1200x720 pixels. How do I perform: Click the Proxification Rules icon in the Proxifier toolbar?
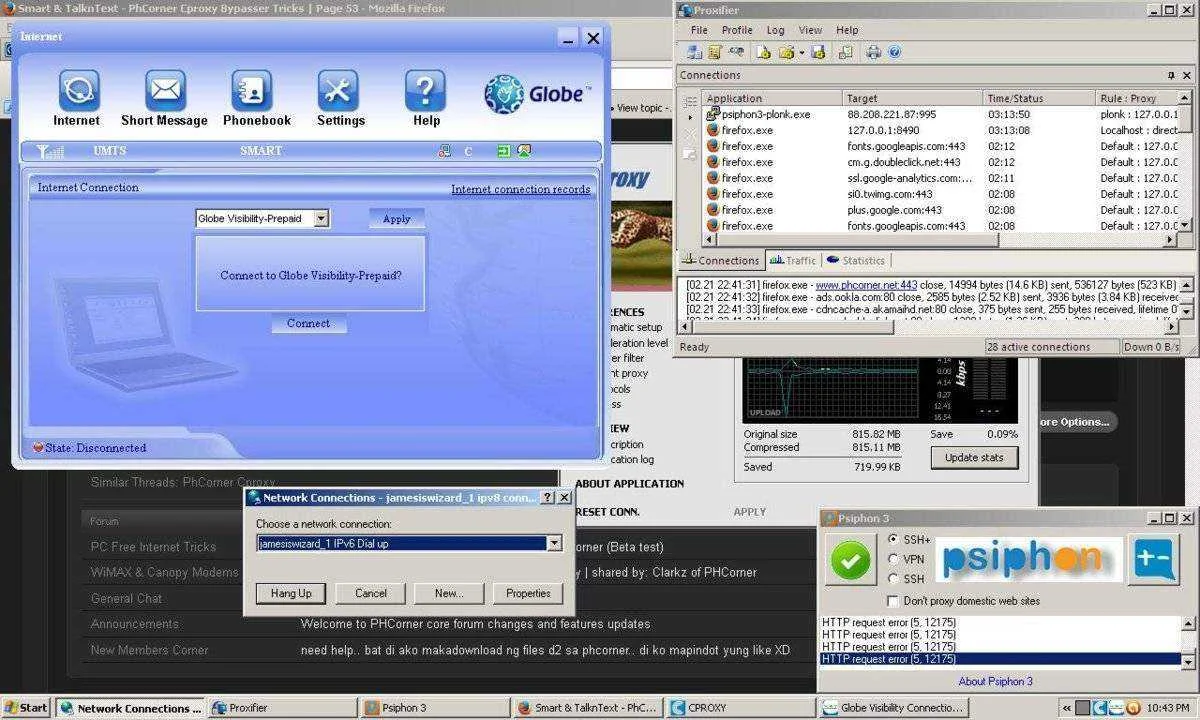[x=715, y=52]
